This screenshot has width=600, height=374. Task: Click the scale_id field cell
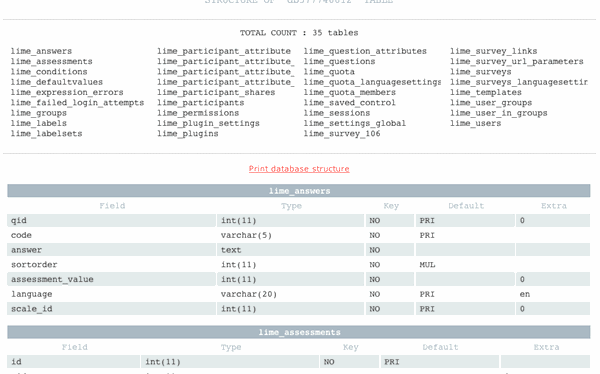tap(111, 309)
